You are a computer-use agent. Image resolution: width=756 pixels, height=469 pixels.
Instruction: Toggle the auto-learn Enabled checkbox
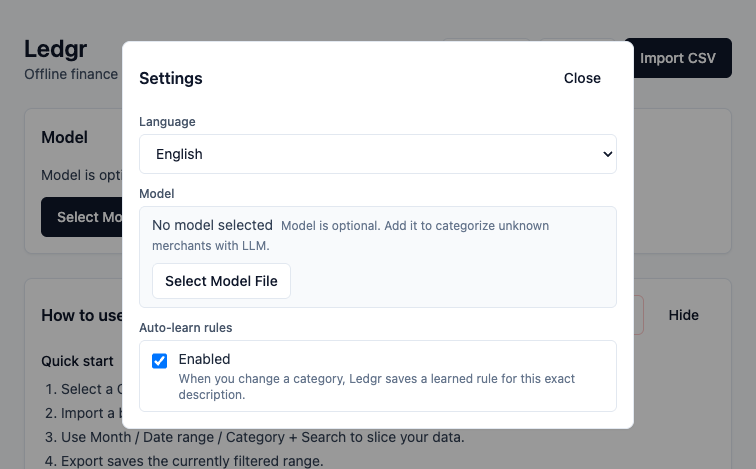coord(159,361)
